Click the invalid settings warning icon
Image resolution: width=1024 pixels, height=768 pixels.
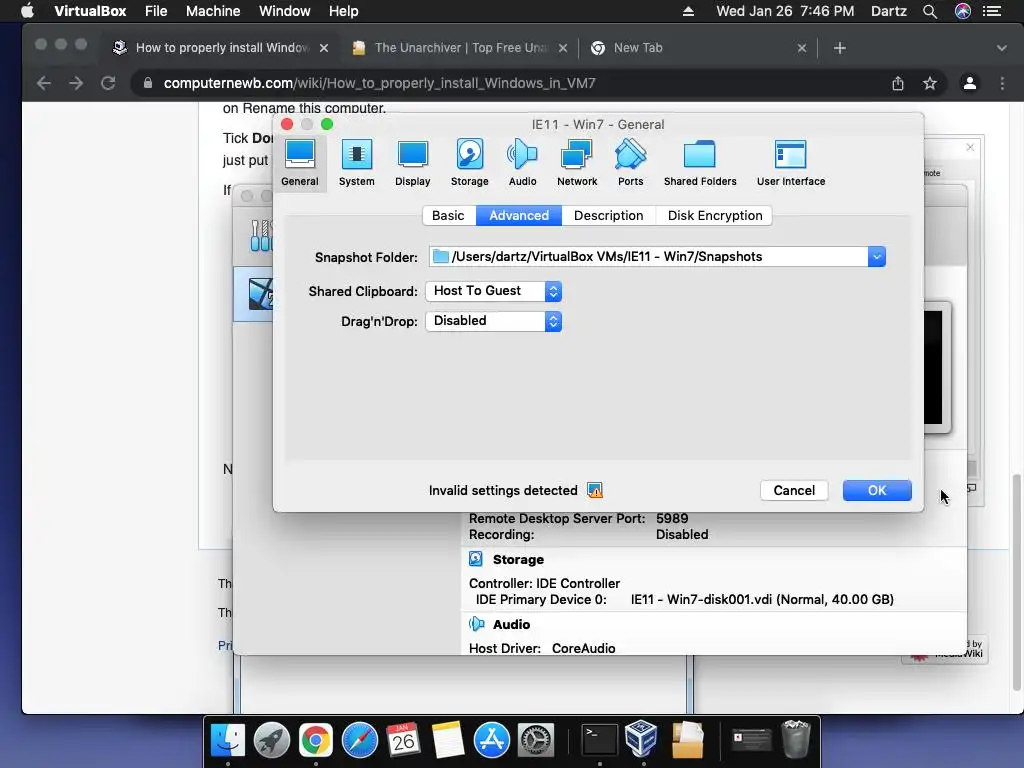tap(595, 490)
